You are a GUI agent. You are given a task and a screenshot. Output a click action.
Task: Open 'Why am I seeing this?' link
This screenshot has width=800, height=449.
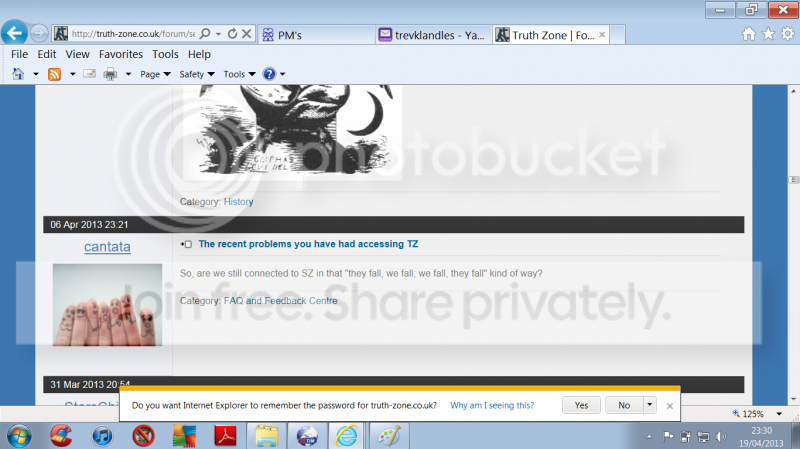492,405
